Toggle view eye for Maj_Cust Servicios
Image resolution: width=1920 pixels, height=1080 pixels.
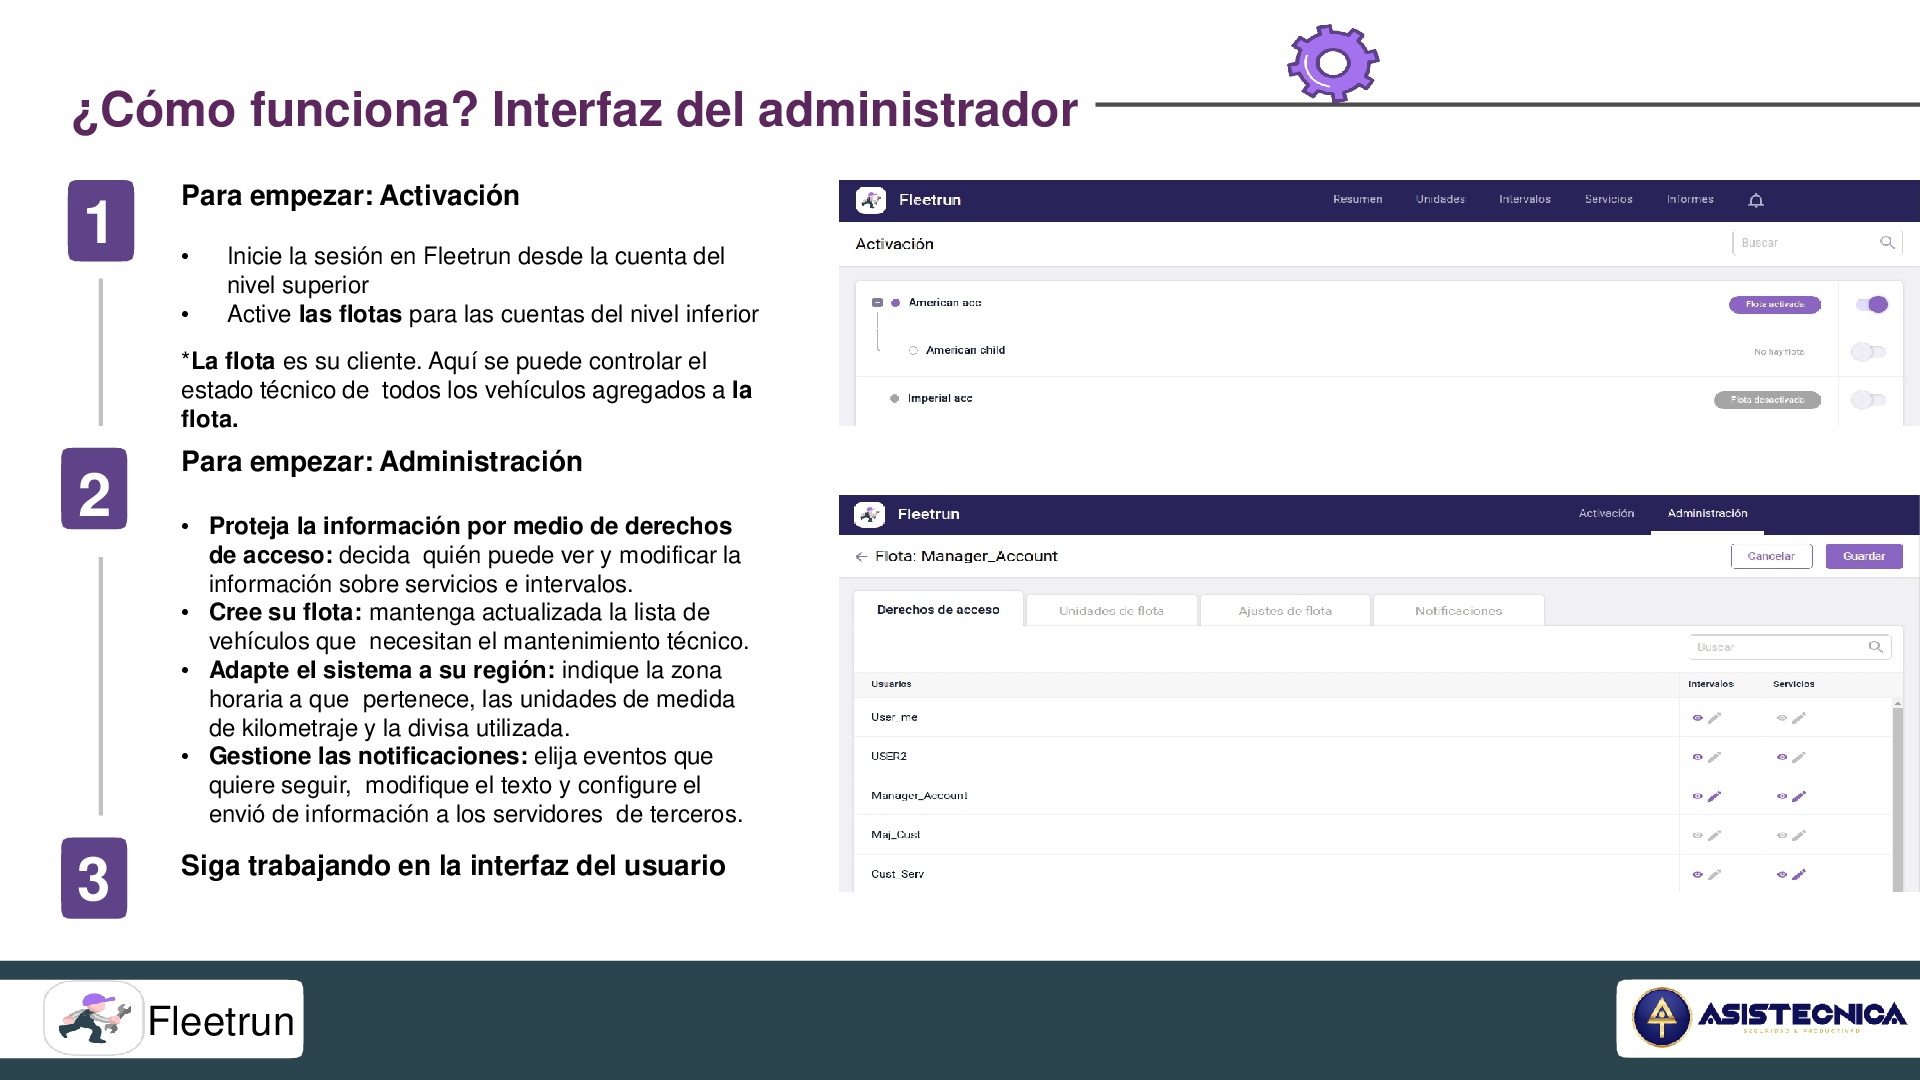point(1781,836)
